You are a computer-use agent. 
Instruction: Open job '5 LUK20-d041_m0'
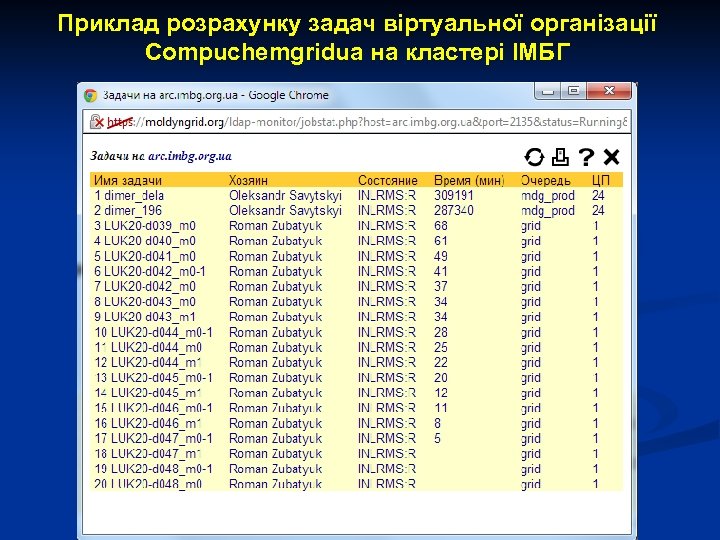click(x=145, y=256)
